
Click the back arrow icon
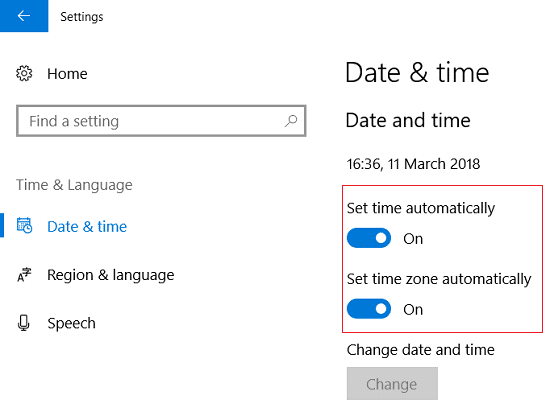(24, 16)
